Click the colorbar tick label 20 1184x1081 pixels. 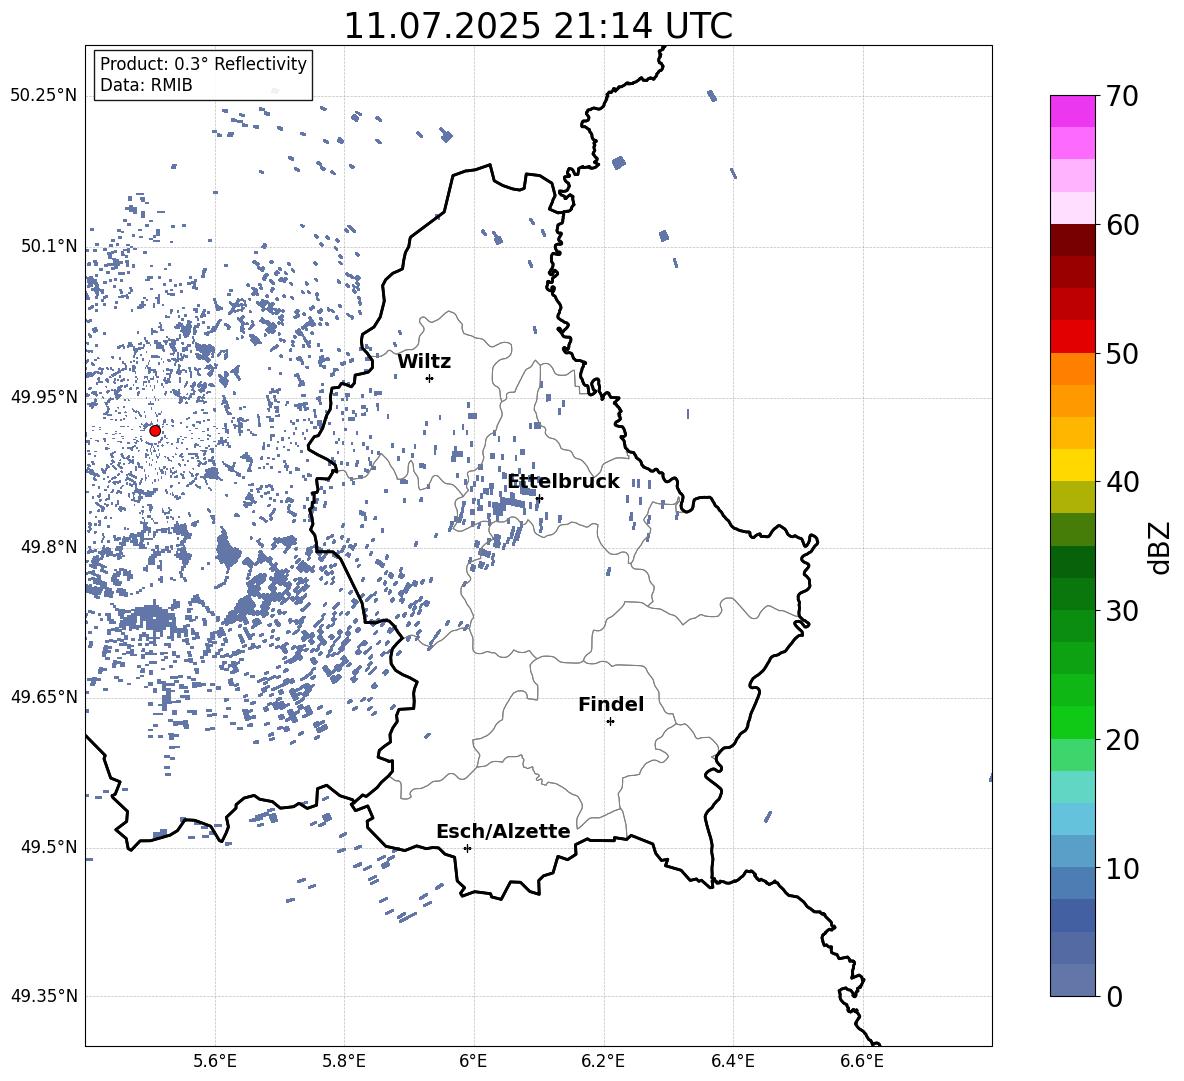[1123, 740]
